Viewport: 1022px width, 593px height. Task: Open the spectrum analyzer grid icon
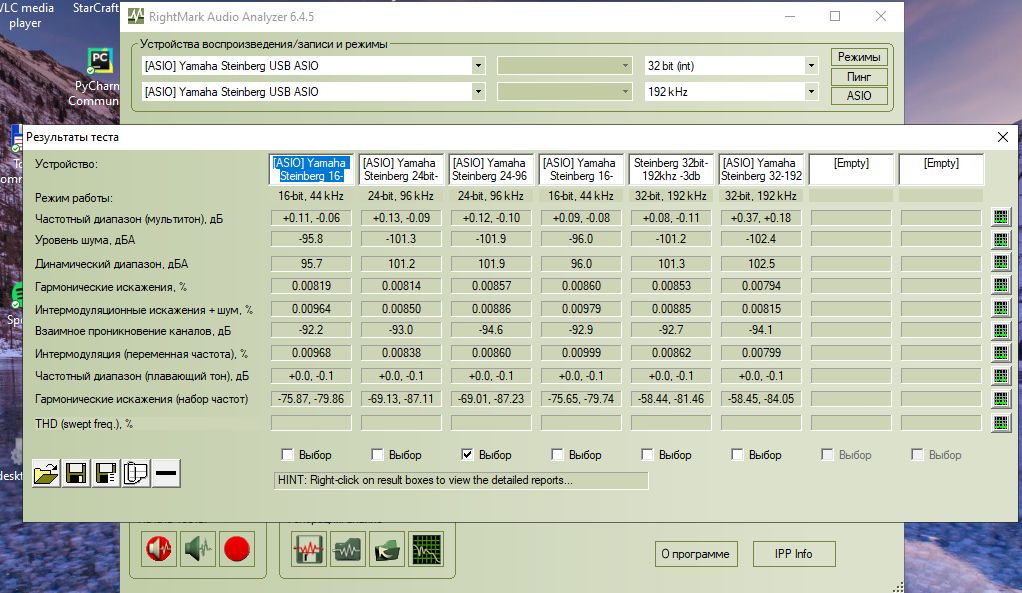(x=426, y=549)
